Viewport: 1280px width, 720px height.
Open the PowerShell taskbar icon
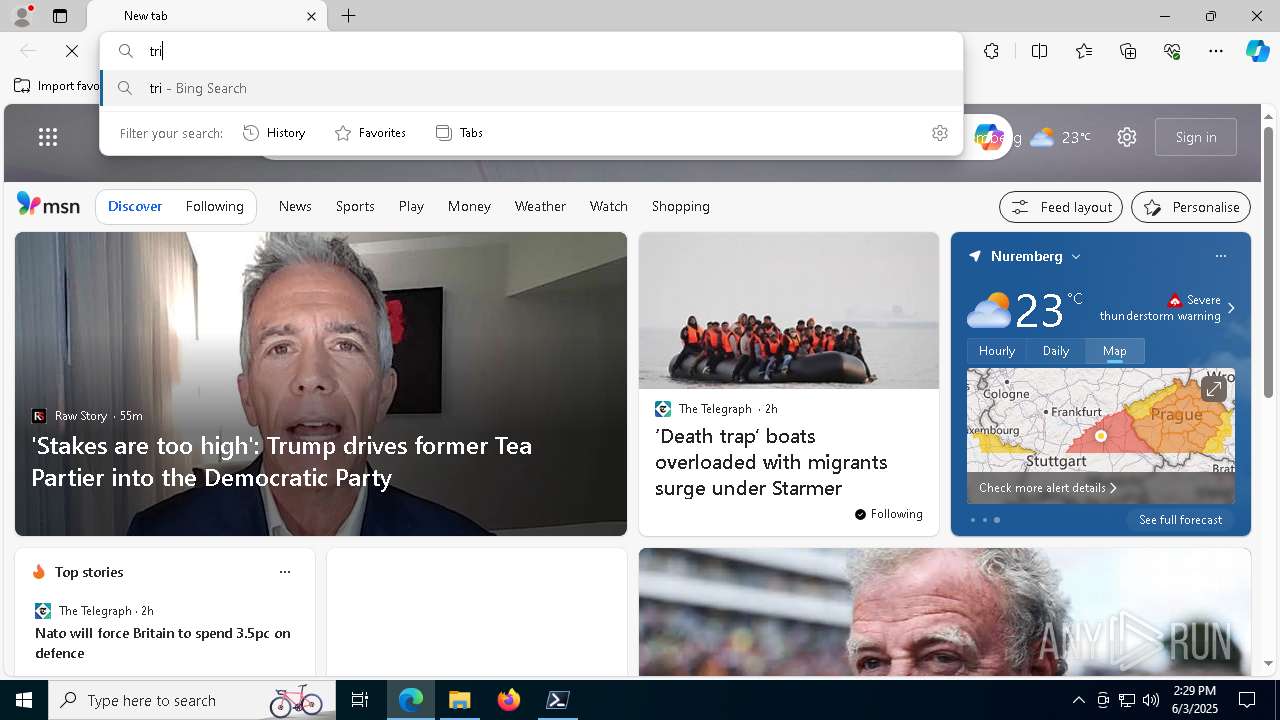558,700
